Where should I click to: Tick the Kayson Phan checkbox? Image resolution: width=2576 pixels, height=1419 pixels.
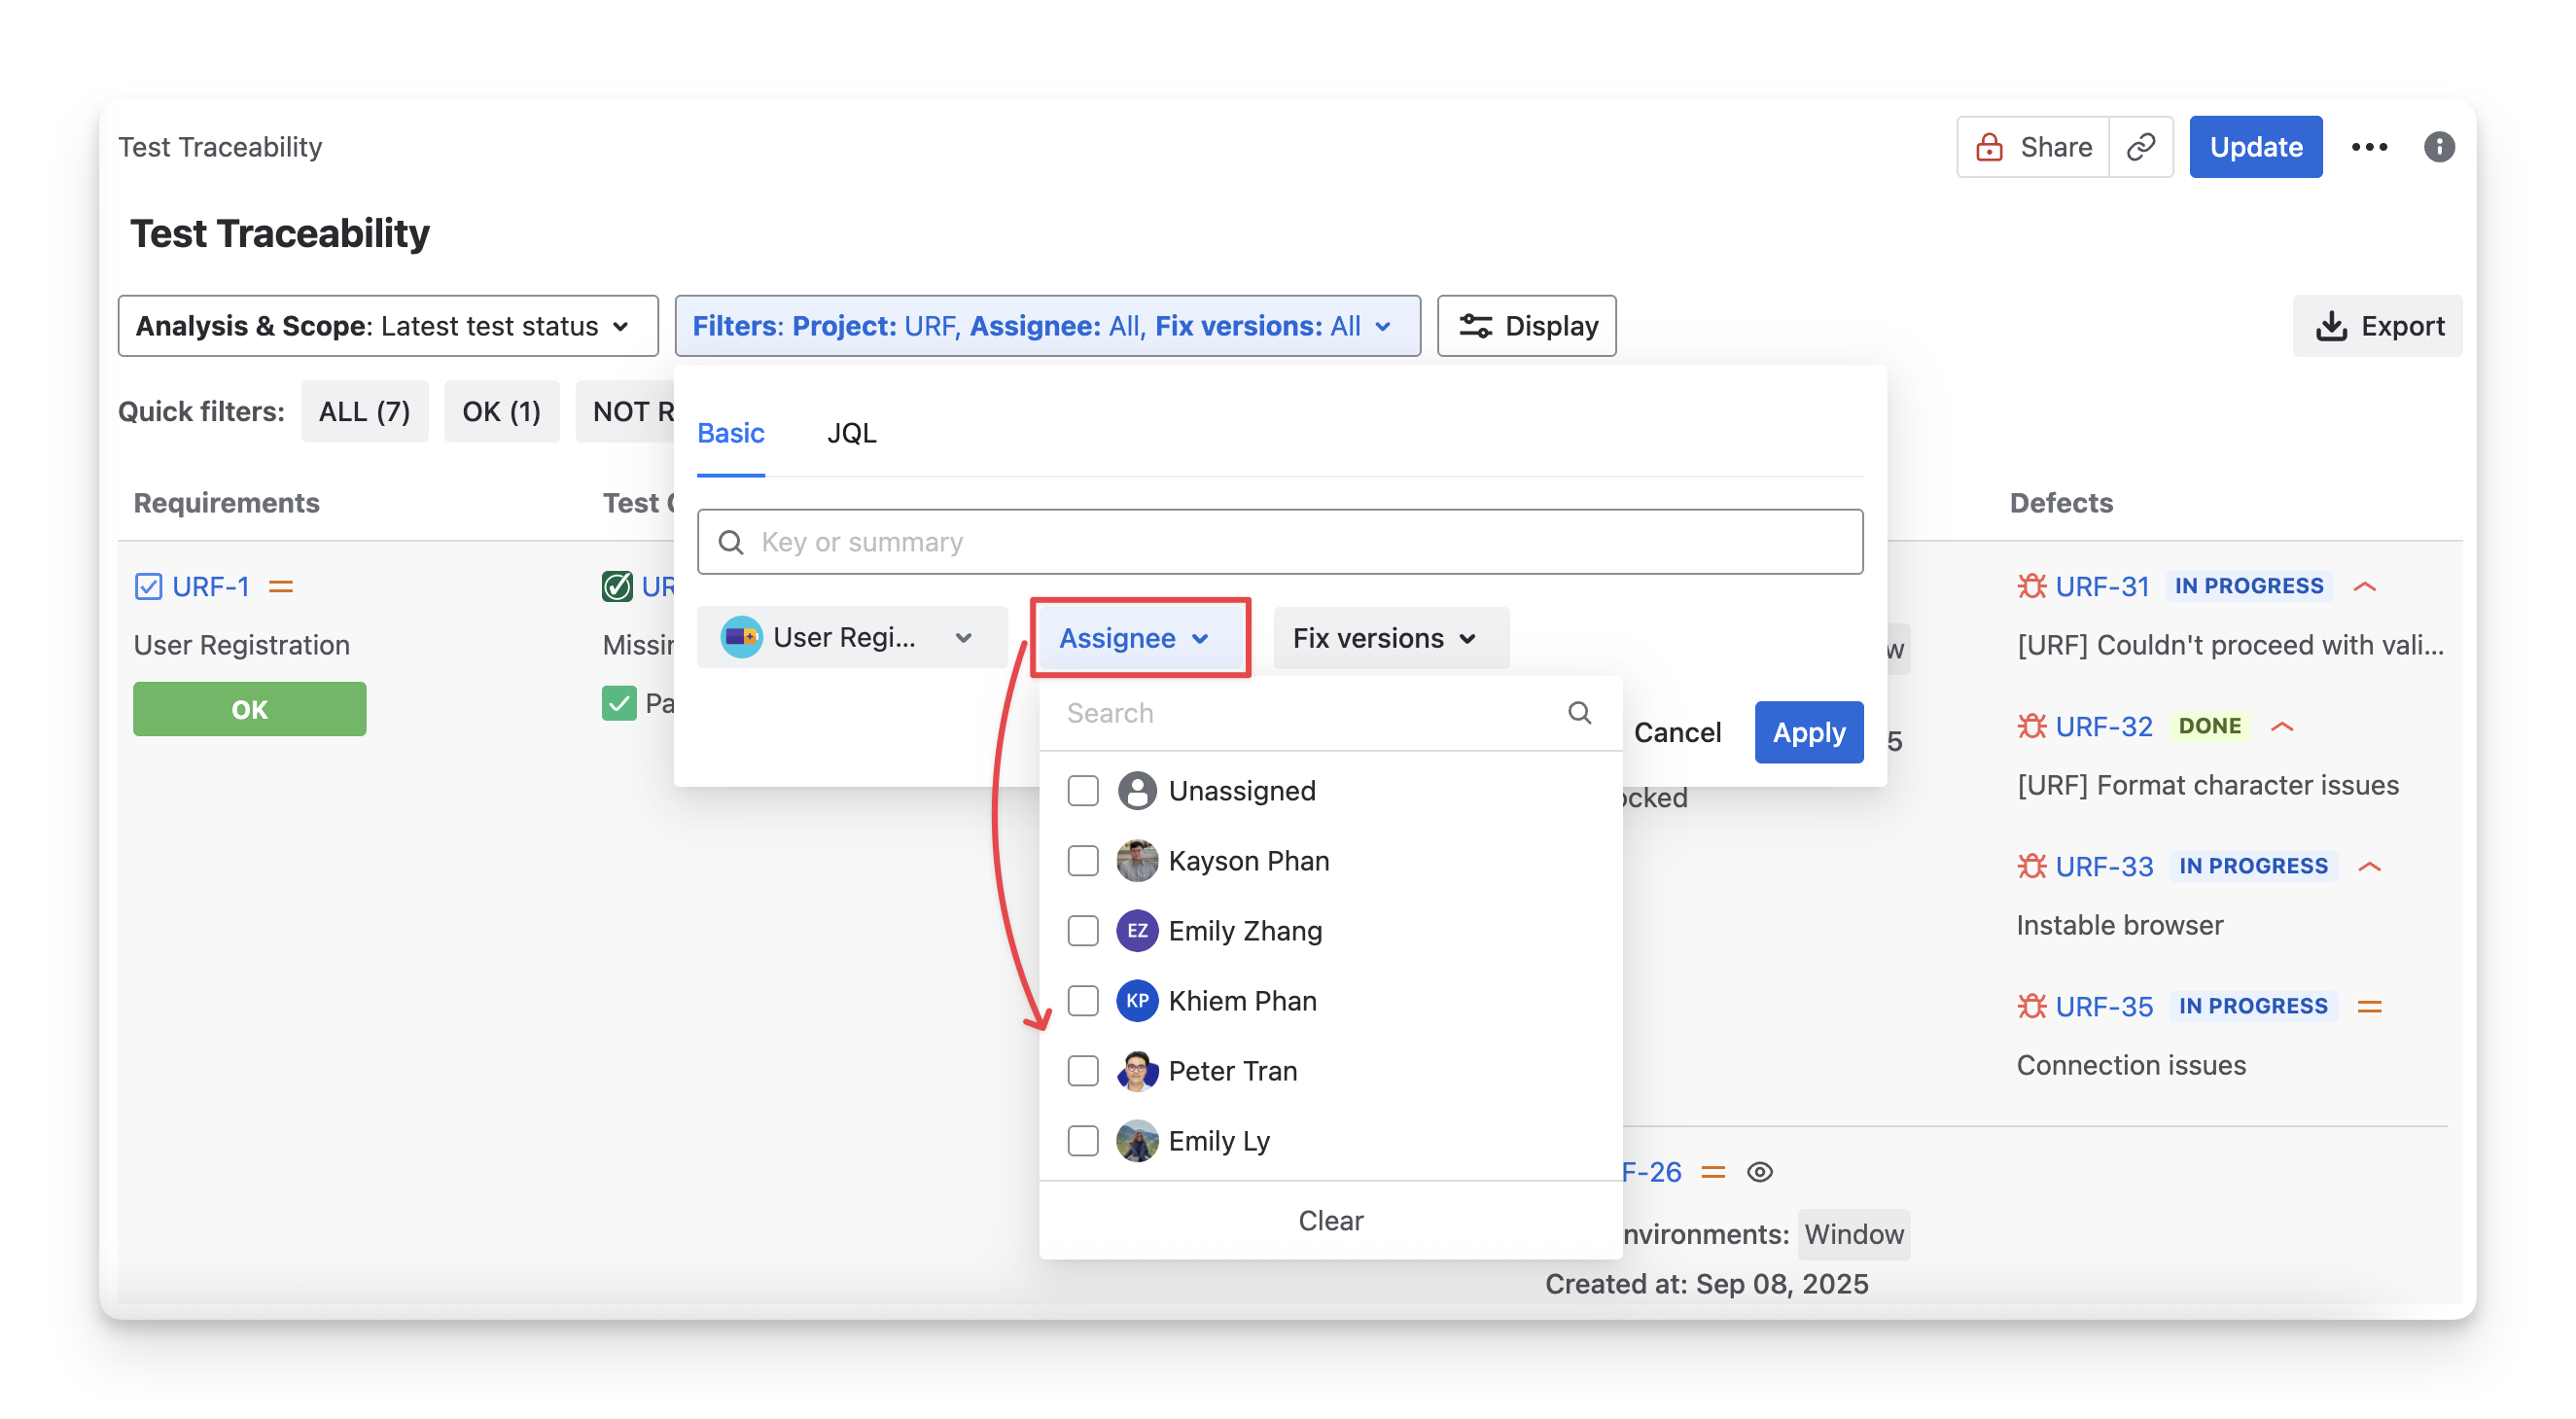pos(1083,861)
